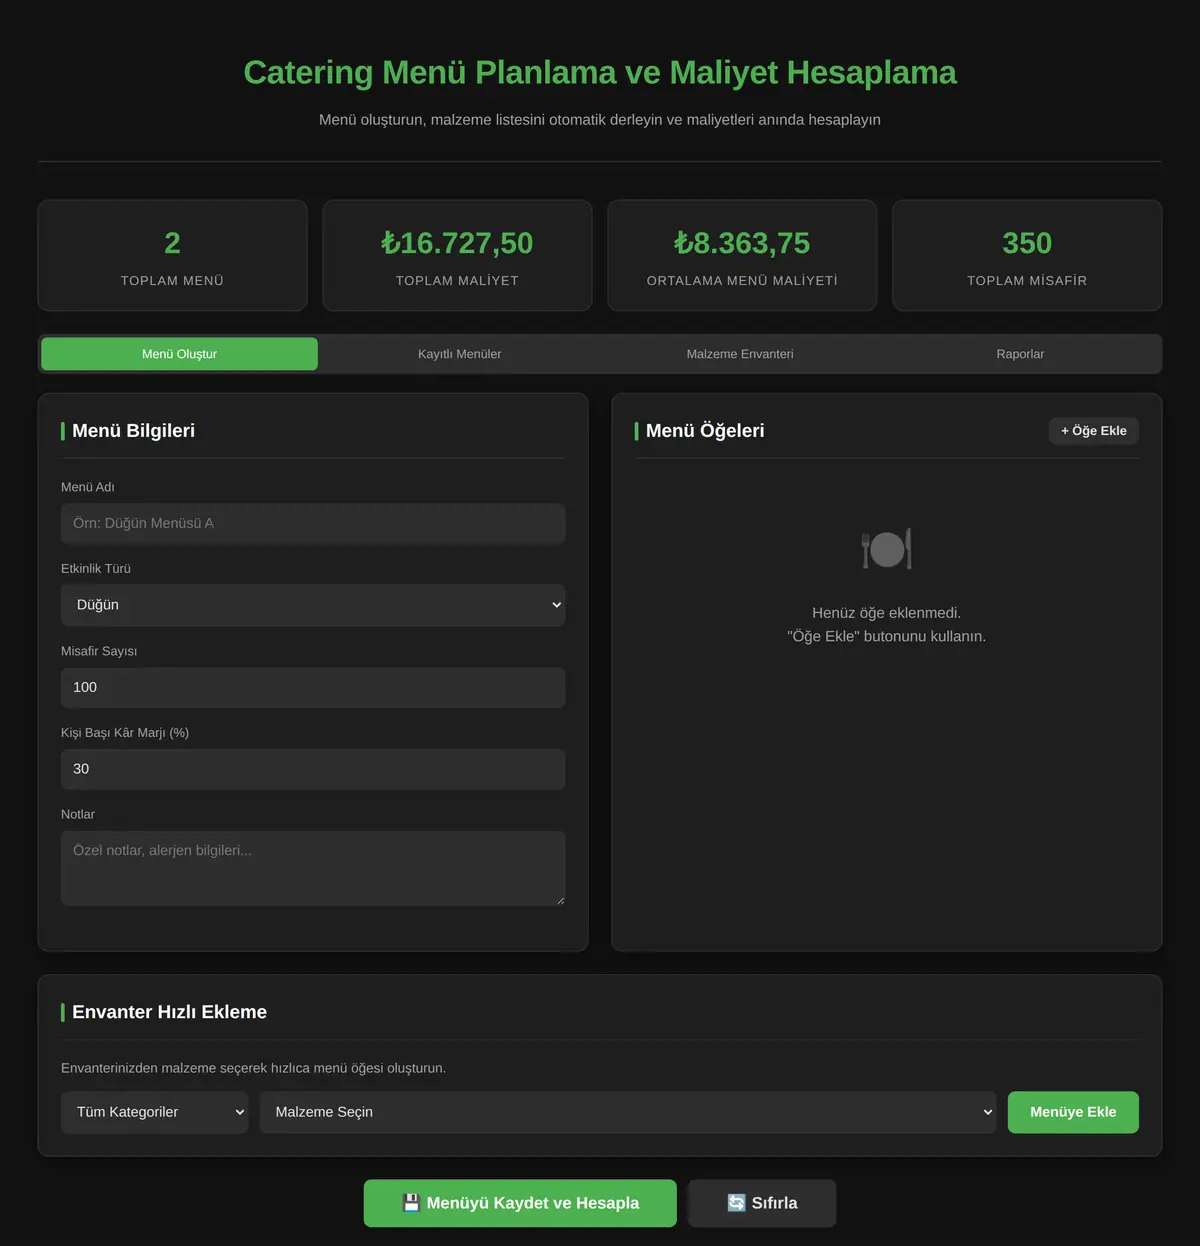Click the Misafir Sayısı field showing 100

click(313, 687)
